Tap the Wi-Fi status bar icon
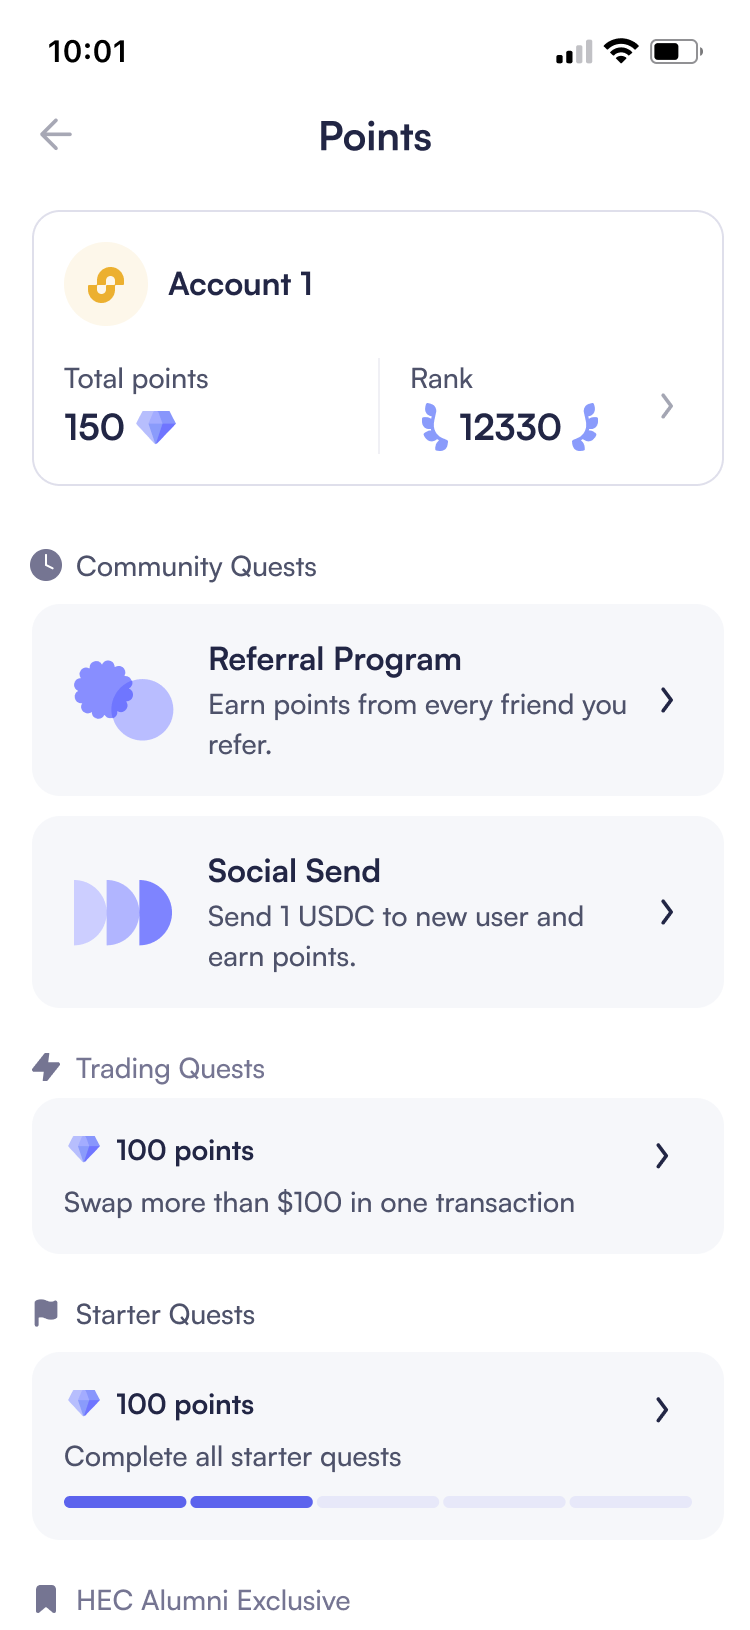Viewport: 750px width, 1630px height. pos(621,51)
